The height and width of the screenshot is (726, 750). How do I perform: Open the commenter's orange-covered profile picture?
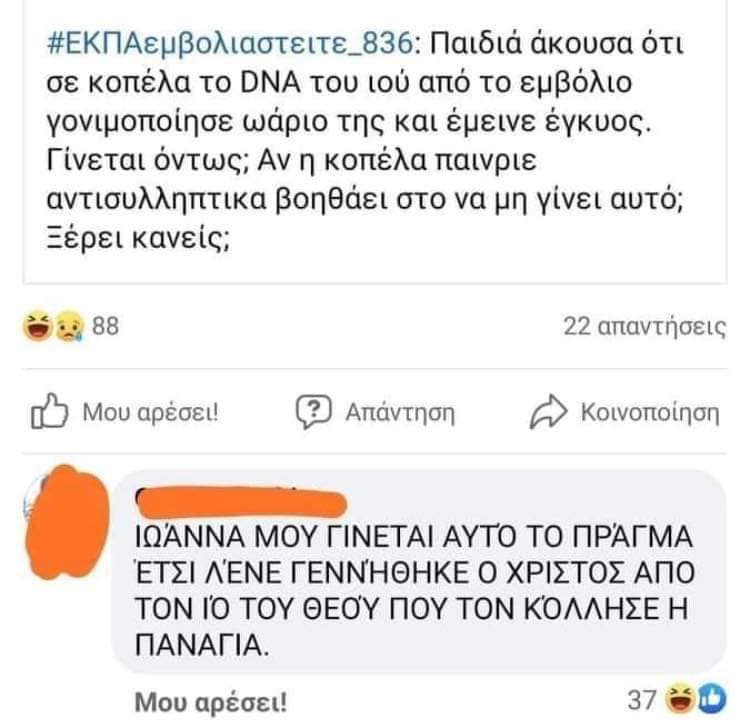(67, 521)
